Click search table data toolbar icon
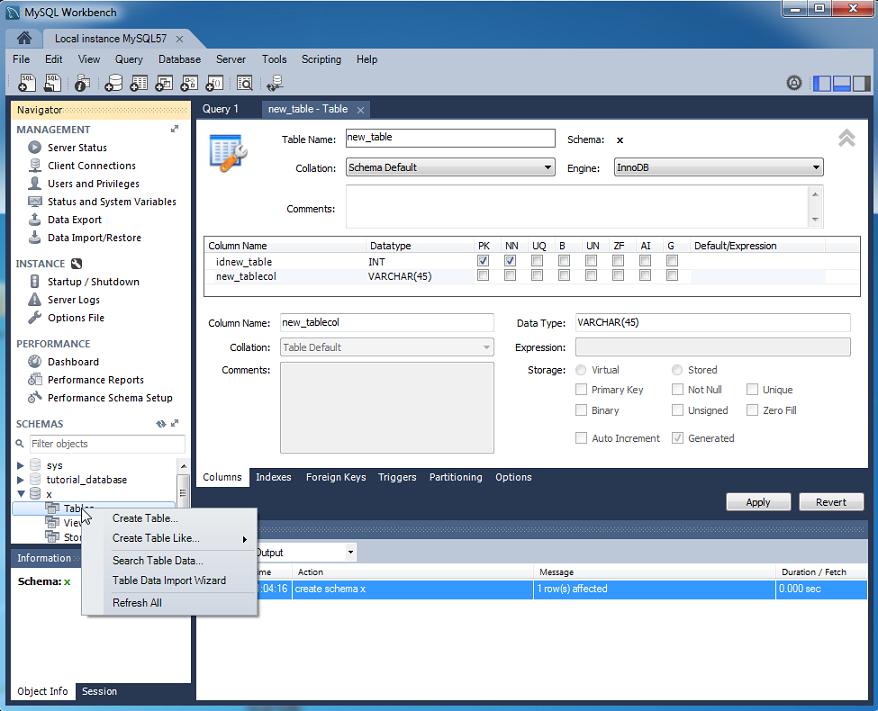 pos(245,83)
